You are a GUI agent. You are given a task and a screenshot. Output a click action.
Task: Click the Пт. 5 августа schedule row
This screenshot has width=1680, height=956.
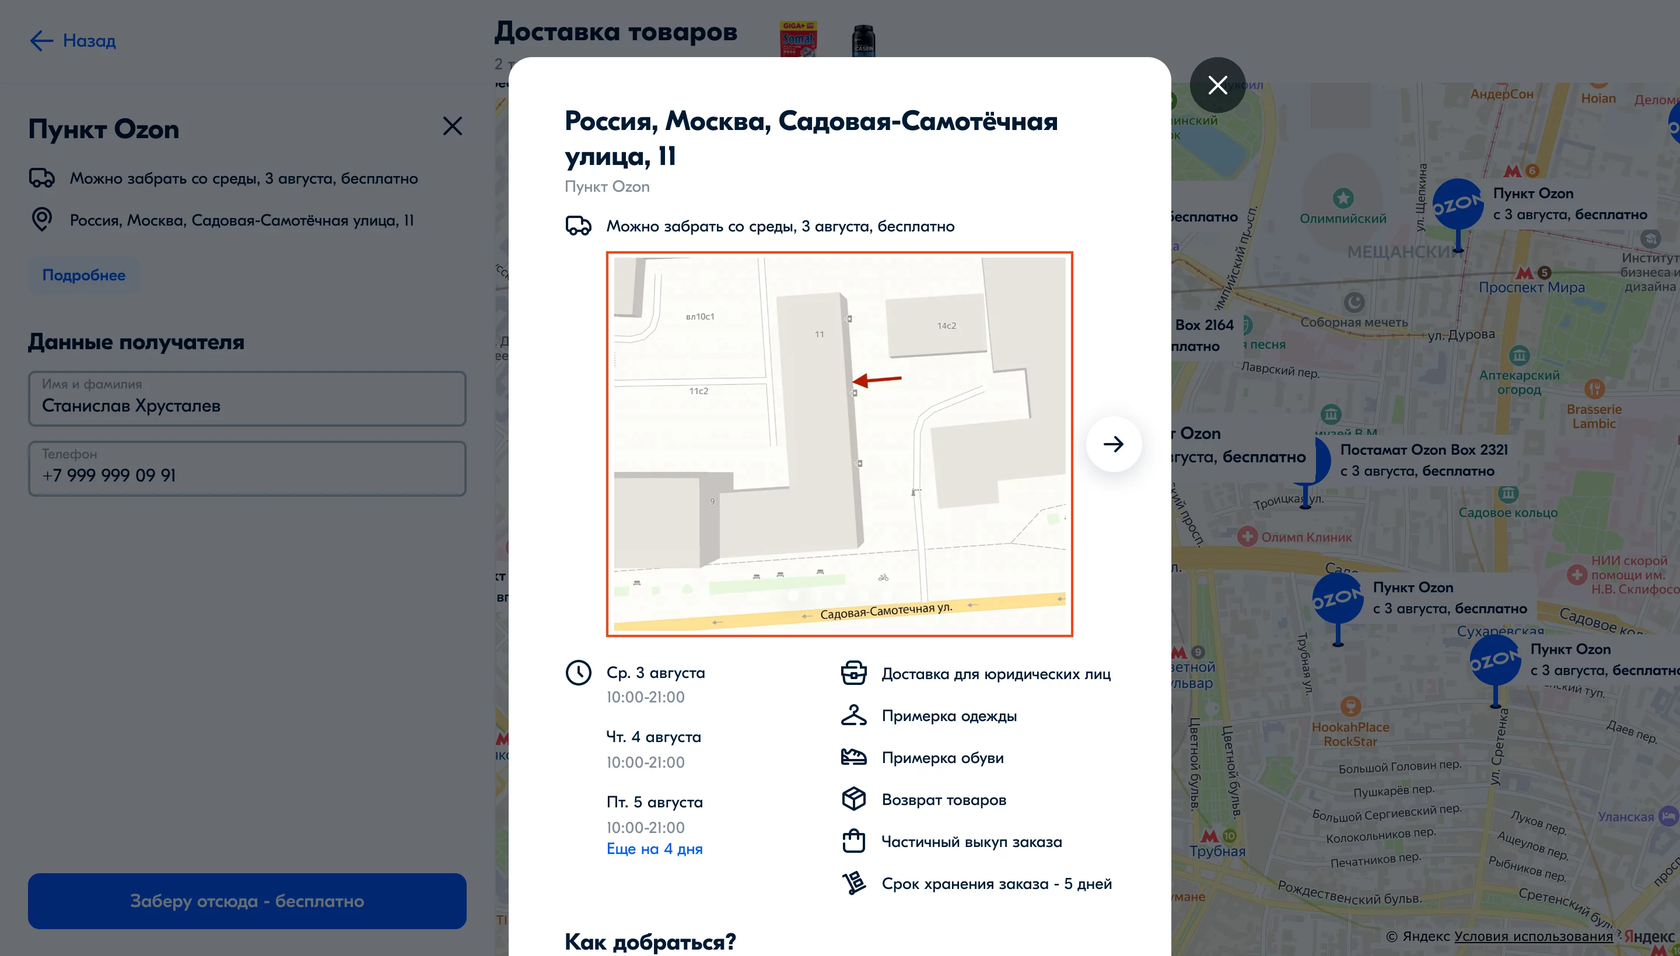654,814
